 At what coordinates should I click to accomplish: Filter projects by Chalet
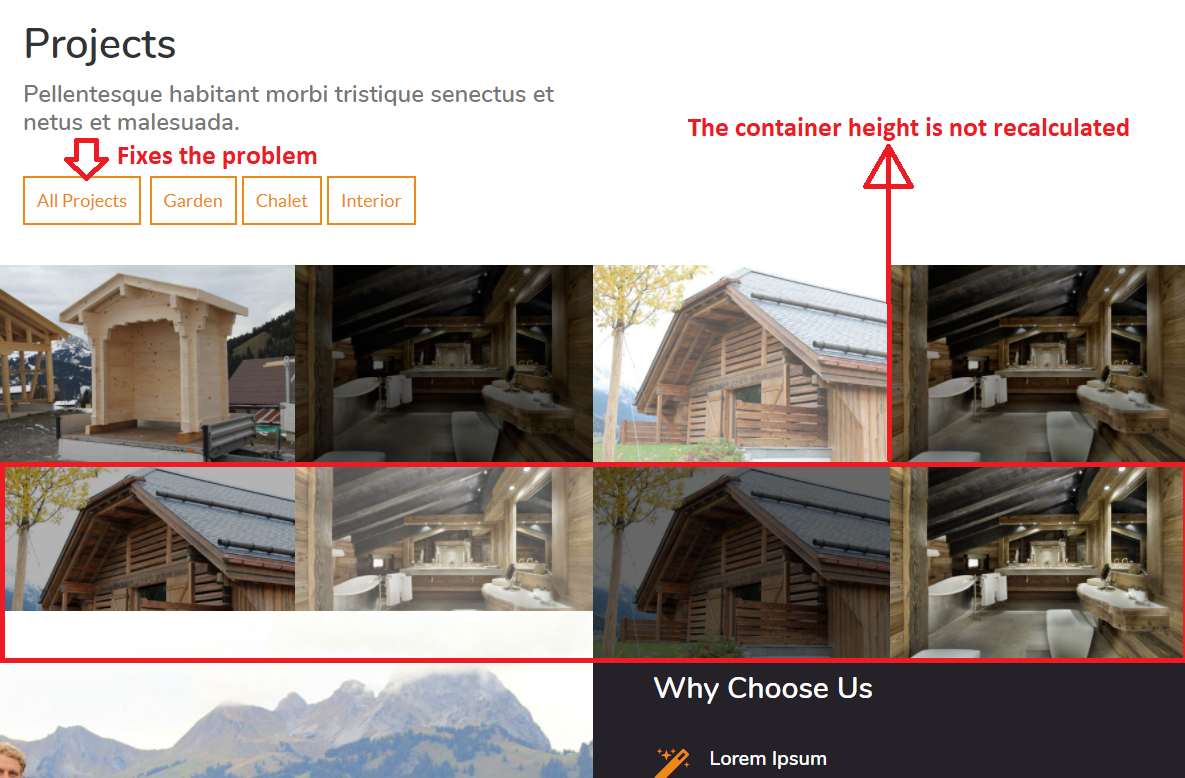(281, 200)
